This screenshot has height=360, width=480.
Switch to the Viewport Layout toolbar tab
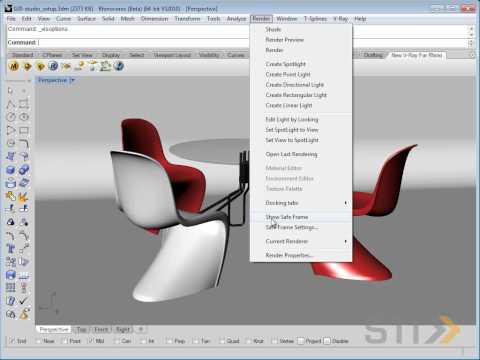coord(172,55)
